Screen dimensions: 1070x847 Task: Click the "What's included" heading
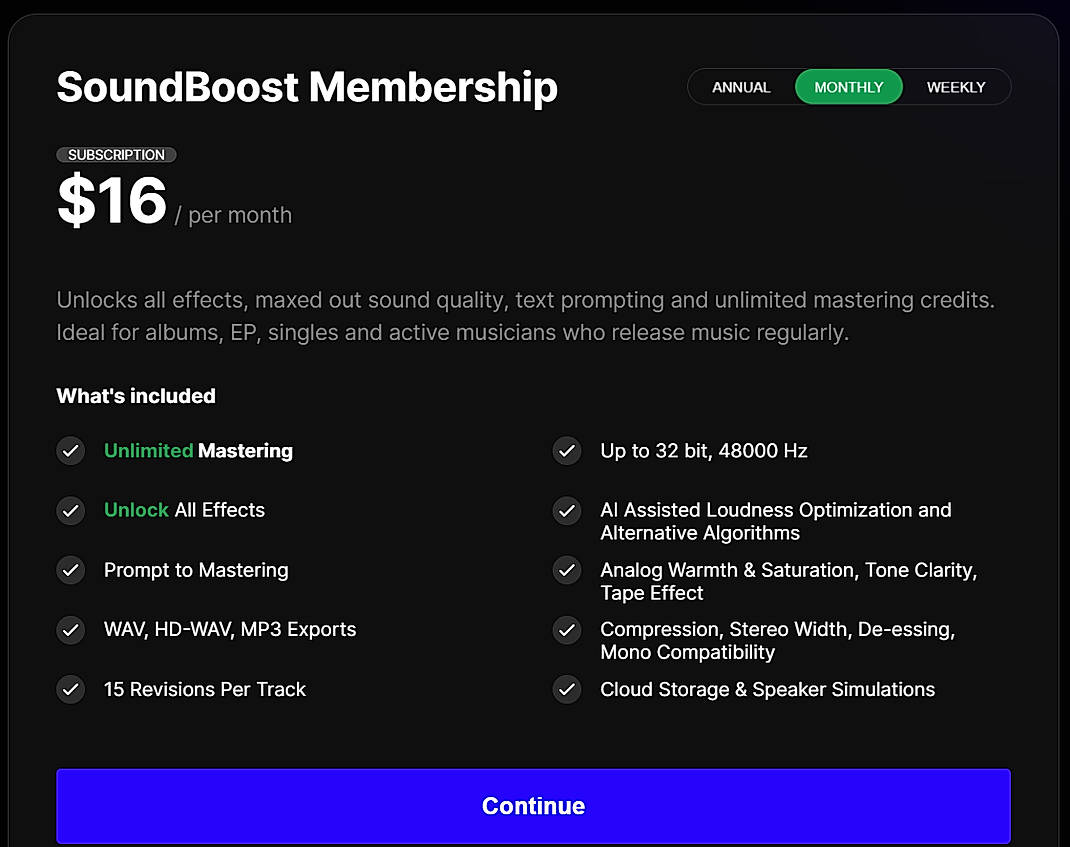click(136, 396)
